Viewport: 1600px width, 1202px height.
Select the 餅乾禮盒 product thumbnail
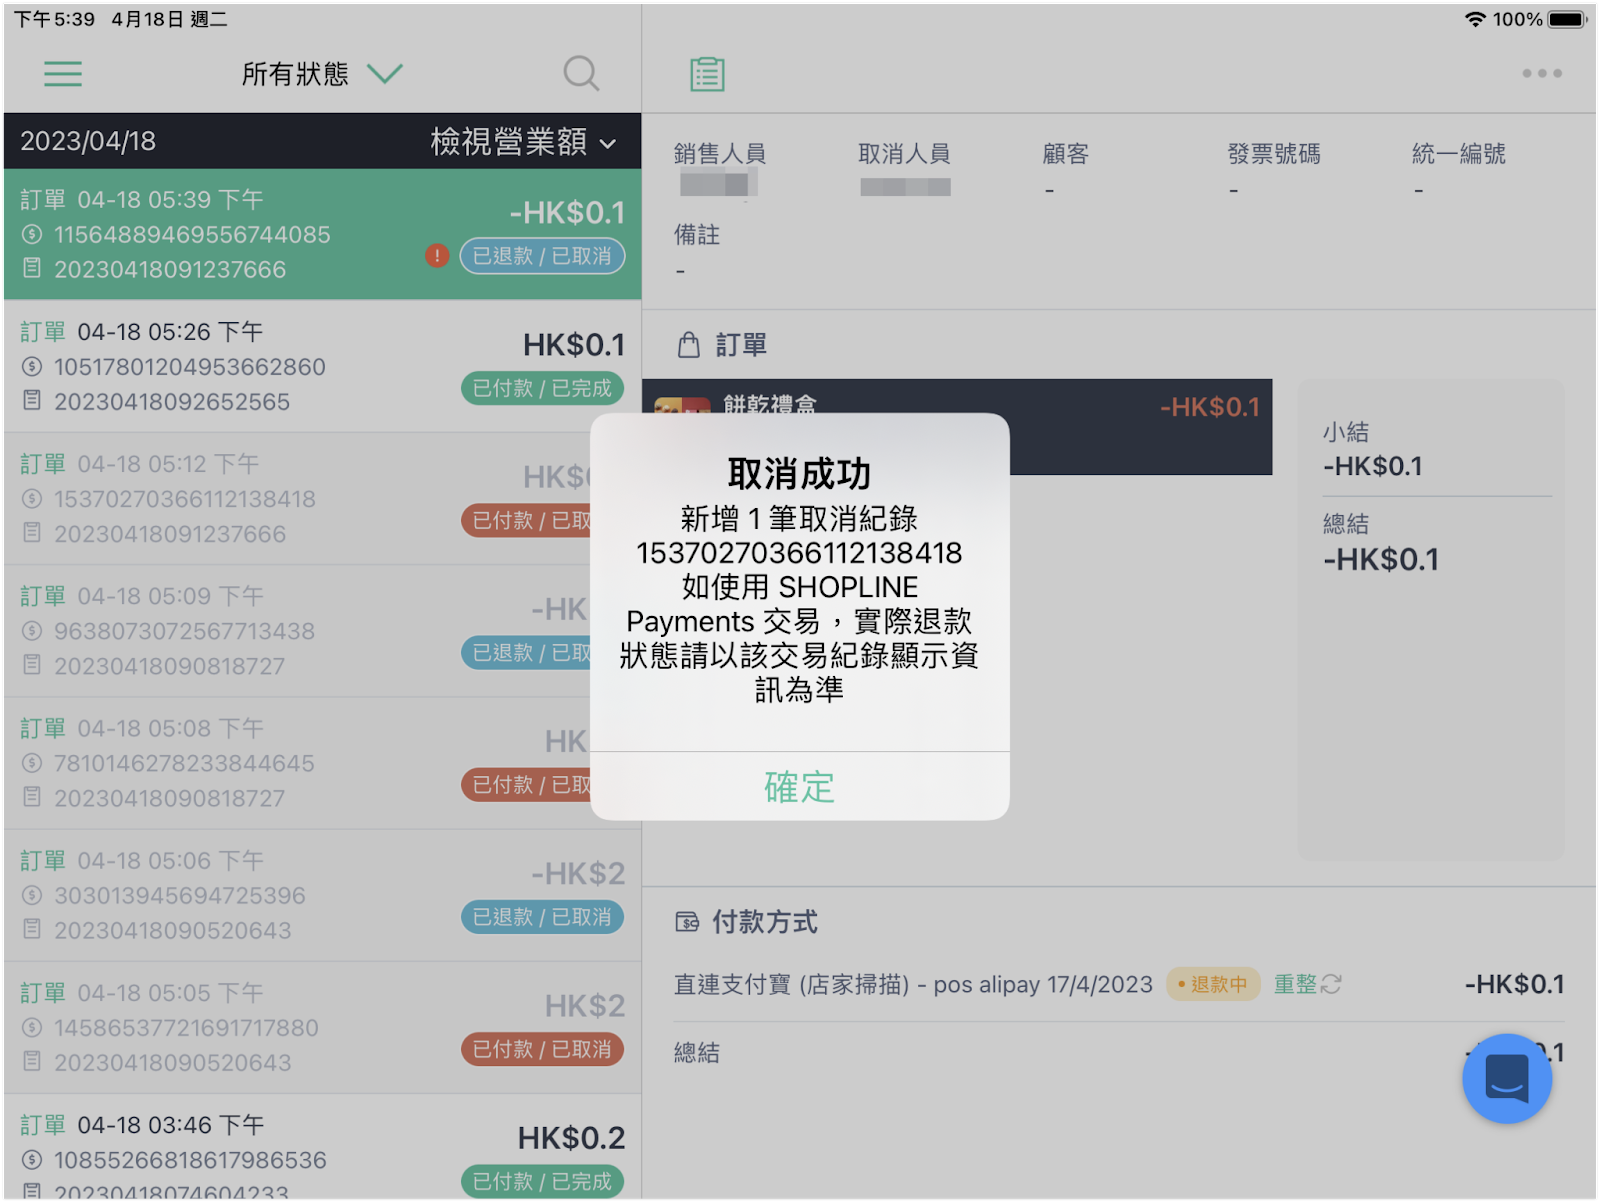click(682, 405)
